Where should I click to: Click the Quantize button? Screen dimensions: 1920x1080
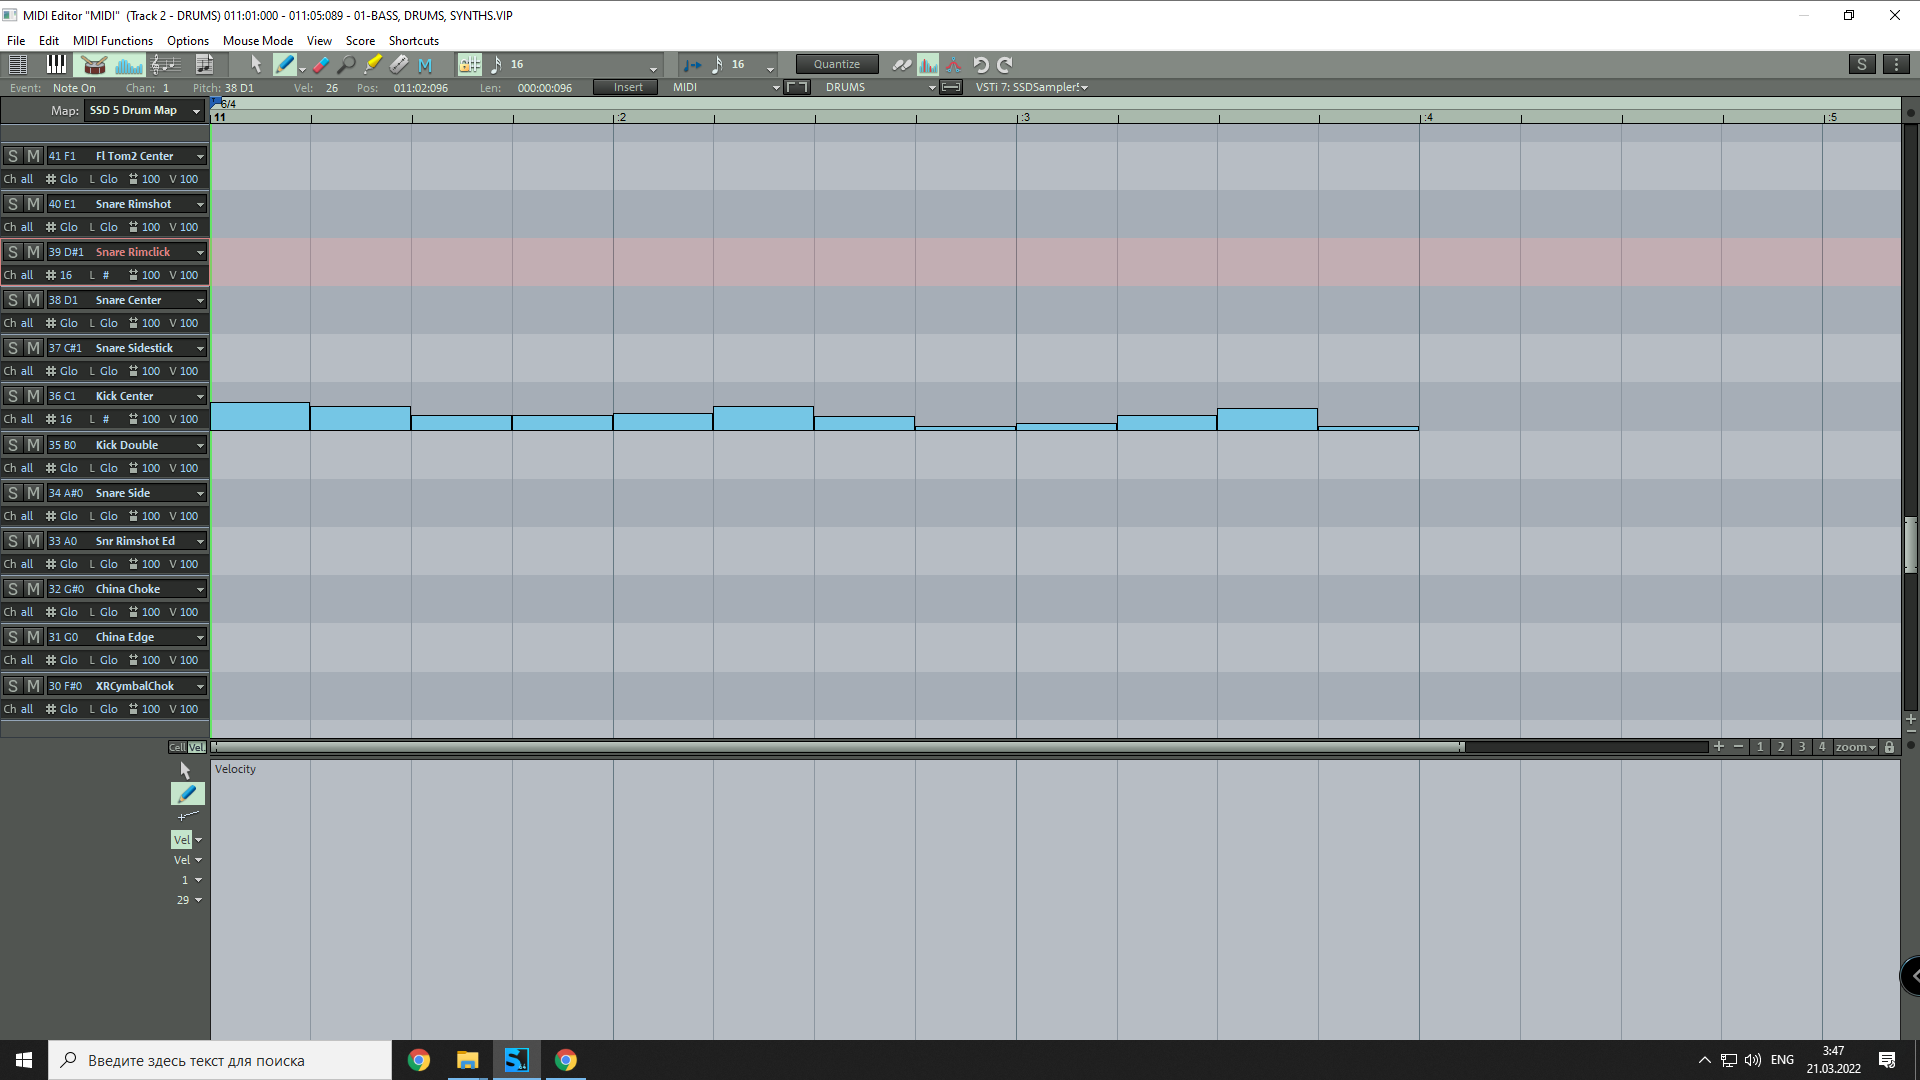837,64
